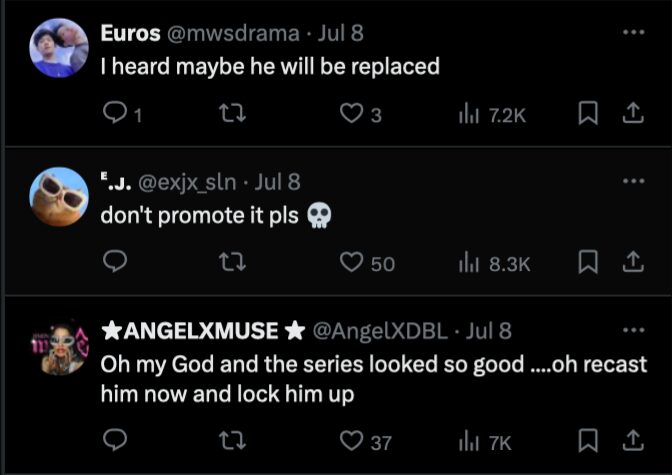Share the exjx_sln tweet

point(632,263)
